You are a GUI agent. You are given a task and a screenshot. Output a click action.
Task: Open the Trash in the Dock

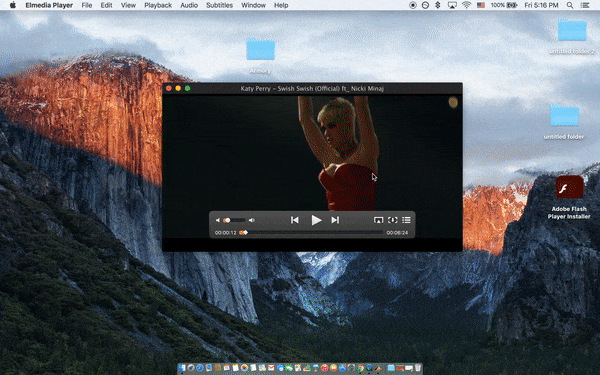click(417, 368)
